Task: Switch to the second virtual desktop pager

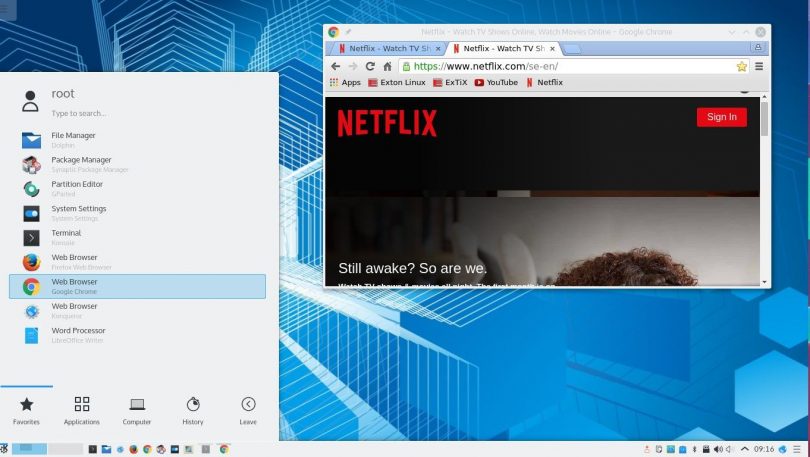Action: [66, 449]
